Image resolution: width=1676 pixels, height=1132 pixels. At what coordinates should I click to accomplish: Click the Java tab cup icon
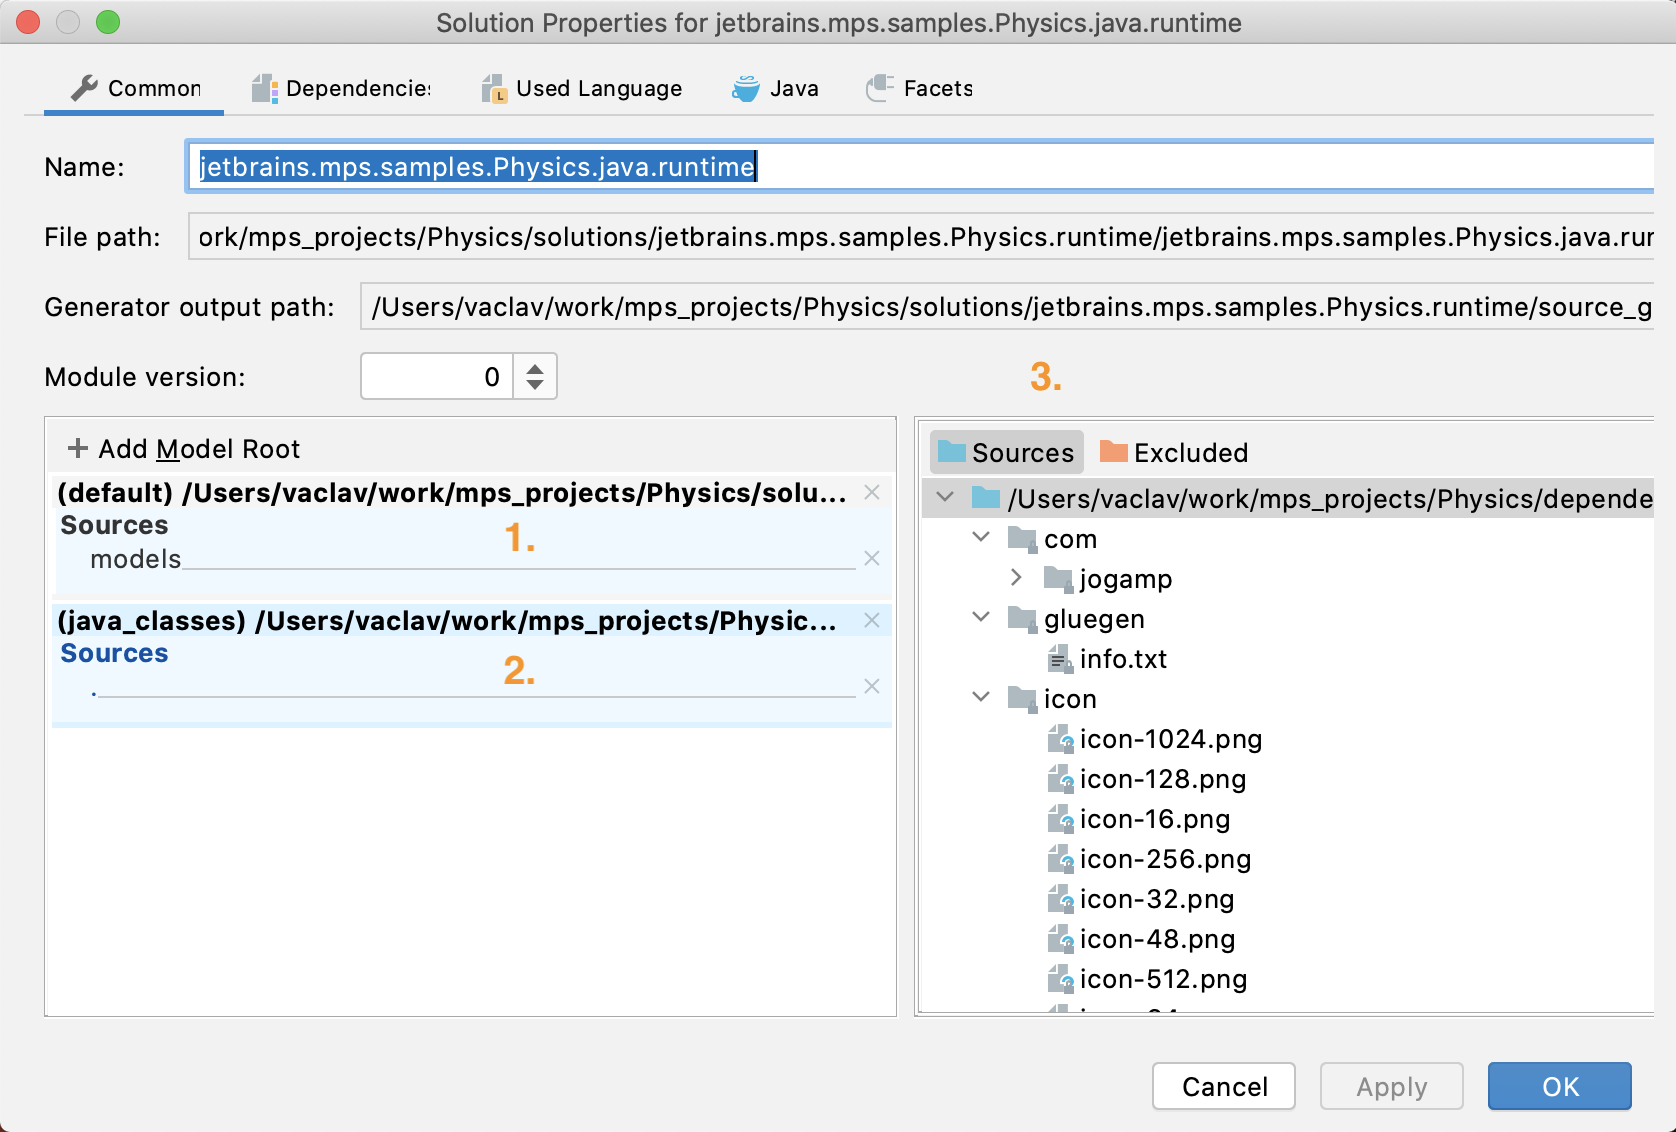pyautogui.click(x=745, y=89)
